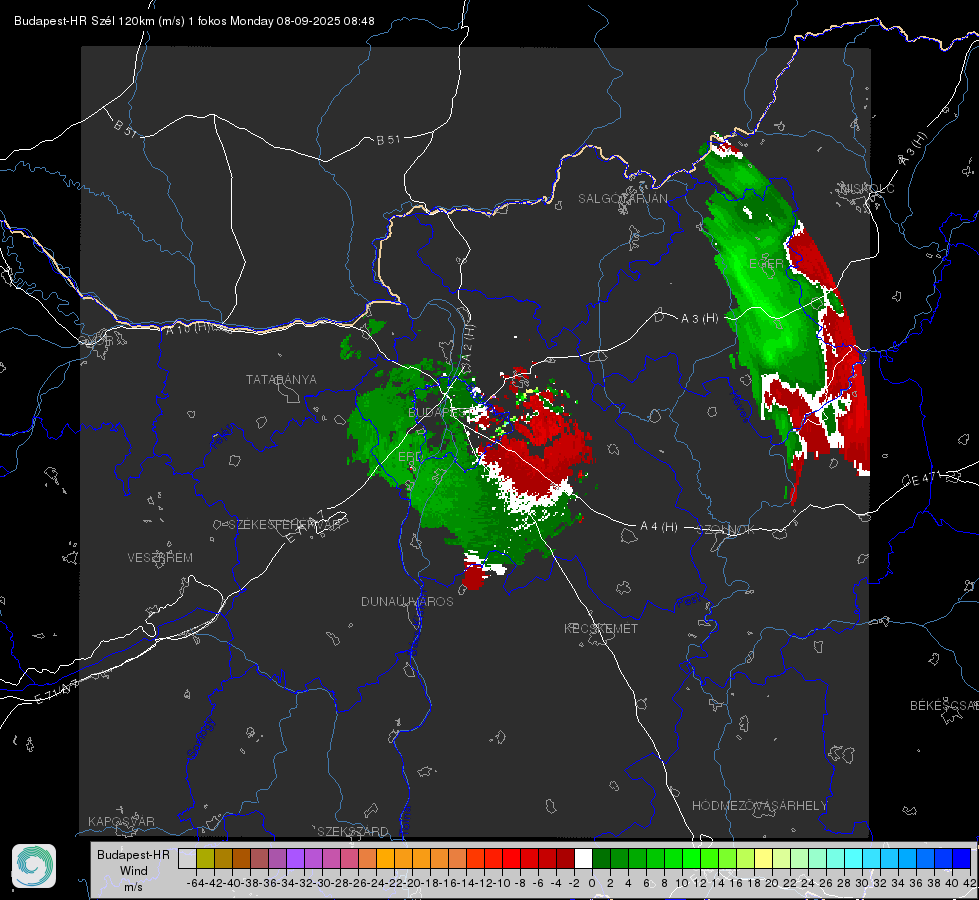This screenshot has height=900, width=979.
Task: Click the Pest county label
Action: pyautogui.click(x=689, y=602)
